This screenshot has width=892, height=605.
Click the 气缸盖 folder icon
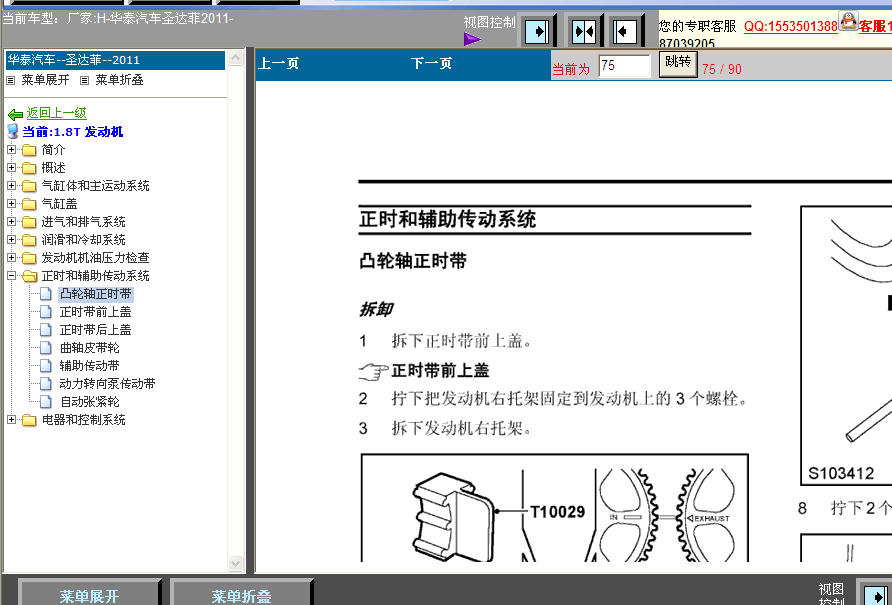[29, 204]
